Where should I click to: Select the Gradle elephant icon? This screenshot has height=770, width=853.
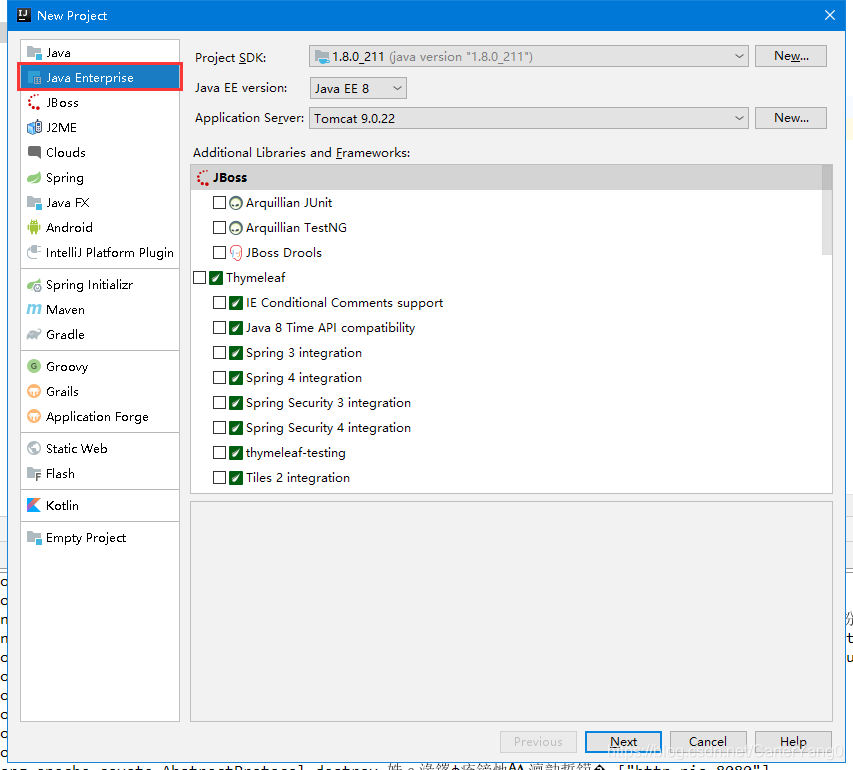pyautogui.click(x=34, y=335)
